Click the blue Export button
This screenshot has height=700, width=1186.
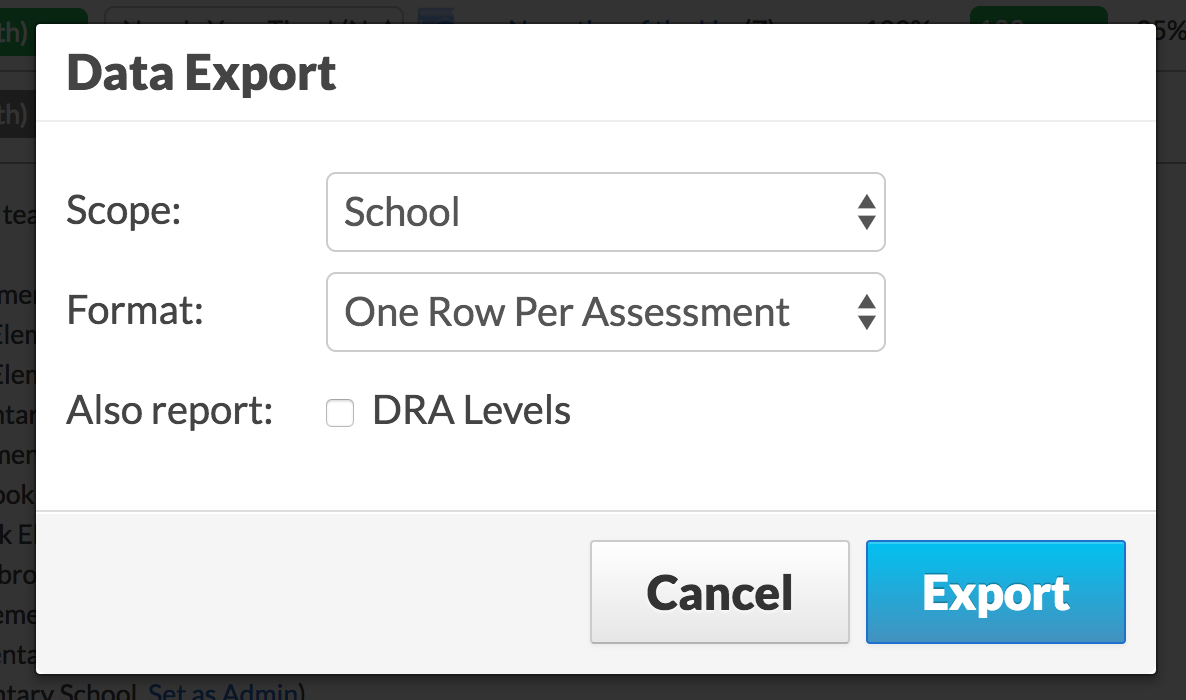click(995, 592)
